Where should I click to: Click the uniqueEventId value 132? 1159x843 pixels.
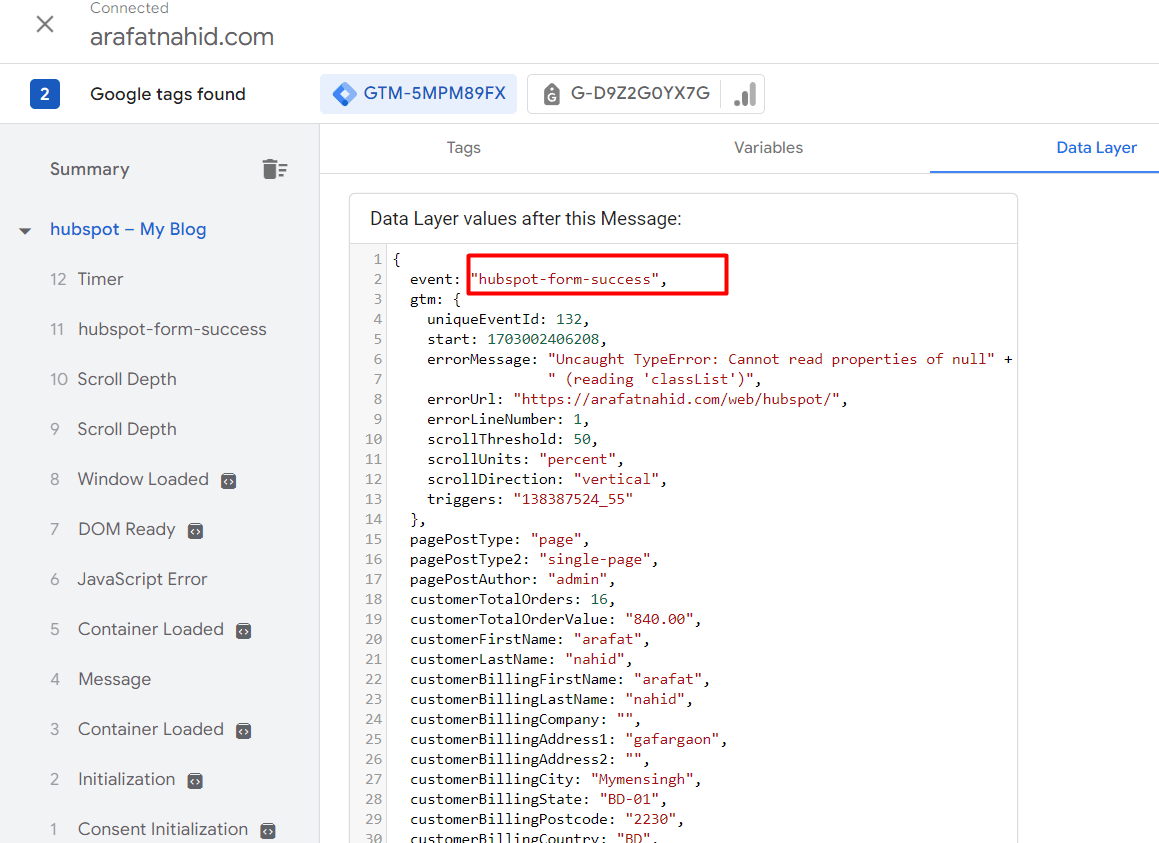[x=568, y=319]
